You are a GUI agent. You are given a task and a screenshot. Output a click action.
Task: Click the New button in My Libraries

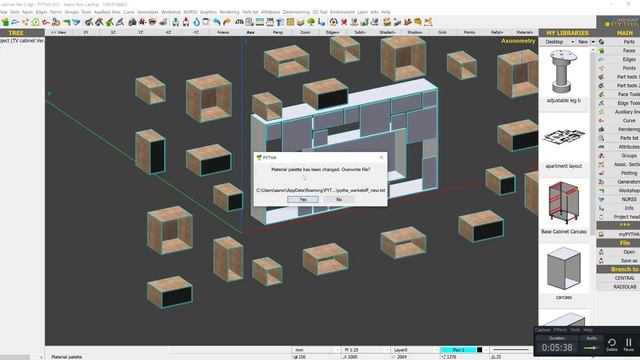pos(583,42)
